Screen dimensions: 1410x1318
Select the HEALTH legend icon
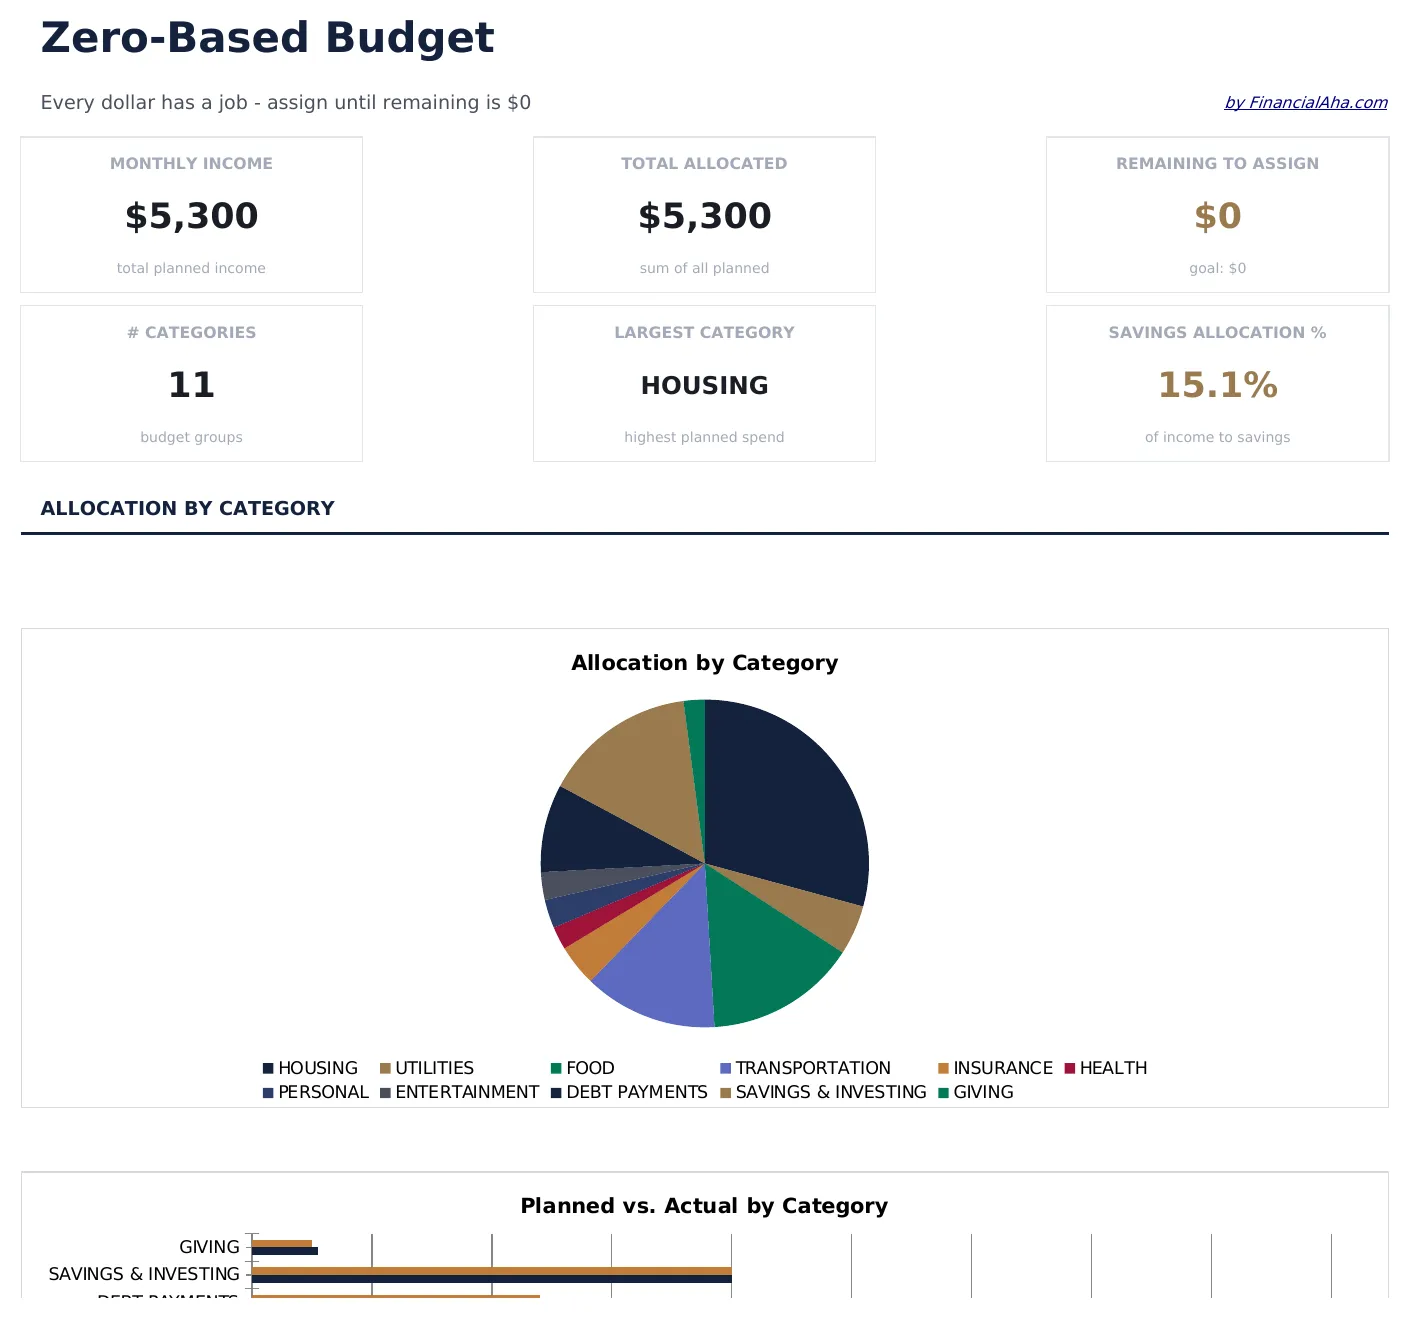coord(1069,1067)
